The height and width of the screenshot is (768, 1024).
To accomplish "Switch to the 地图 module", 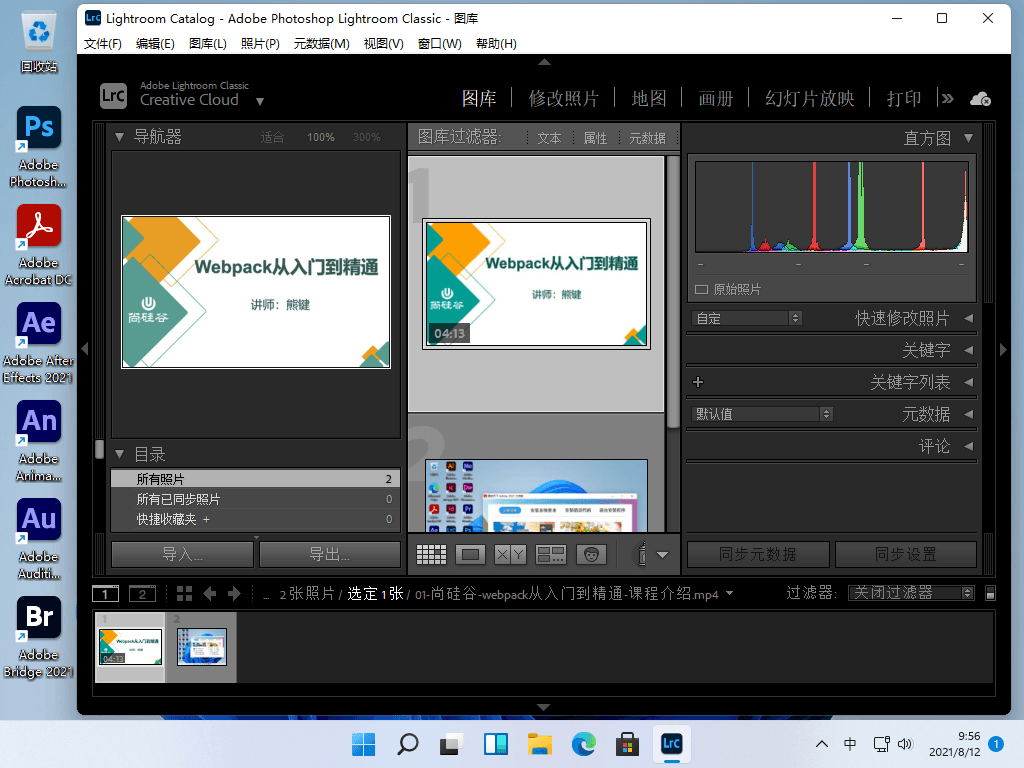I will tap(648, 99).
